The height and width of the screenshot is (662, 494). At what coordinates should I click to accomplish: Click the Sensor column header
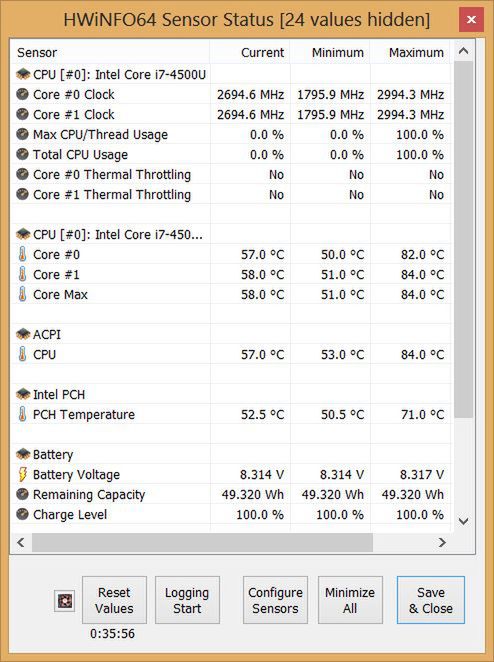pyautogui.click(x=110, y=52)
